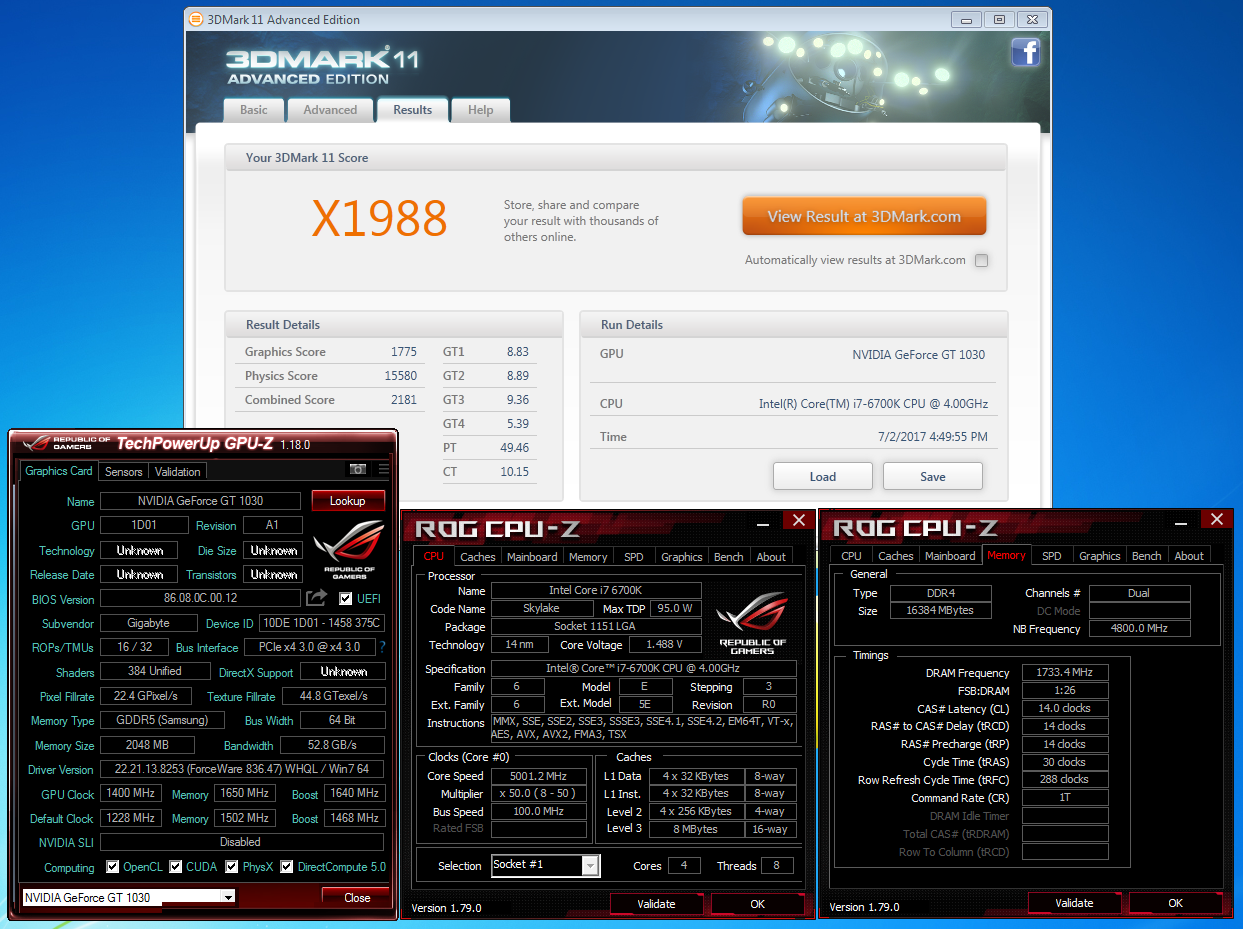The width and height of the screenshot is (1243, 929).
Task: Open the Facebook icon in 3DMark header
Action: [x=1026, y=52]
